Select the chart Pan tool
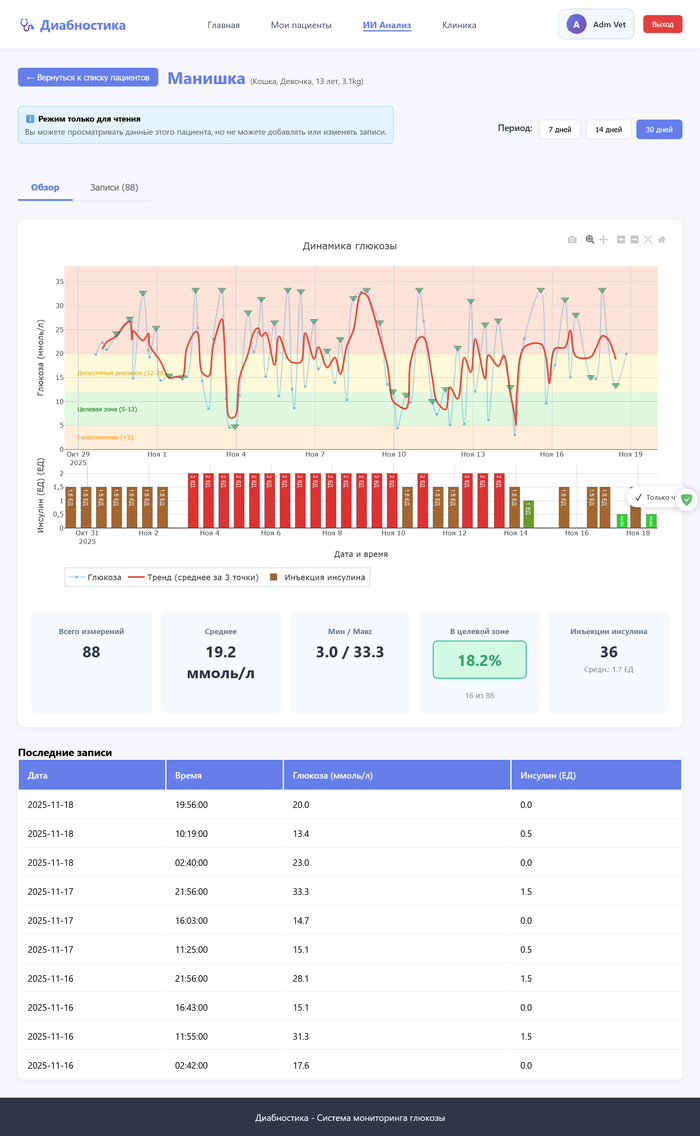This screenshot has width=700, height=1136. coord(604,240)
